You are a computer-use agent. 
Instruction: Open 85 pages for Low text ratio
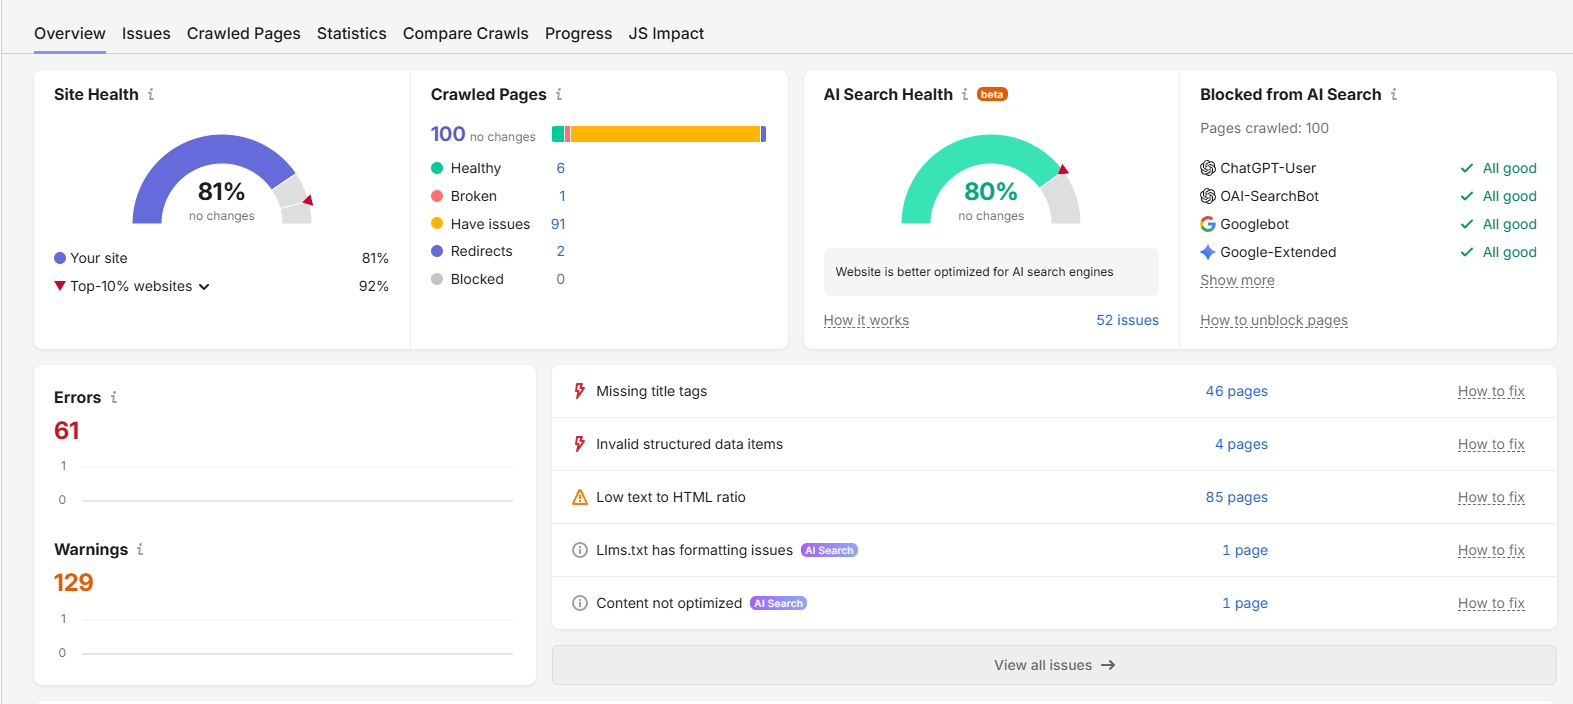(x=1237, y=497)
